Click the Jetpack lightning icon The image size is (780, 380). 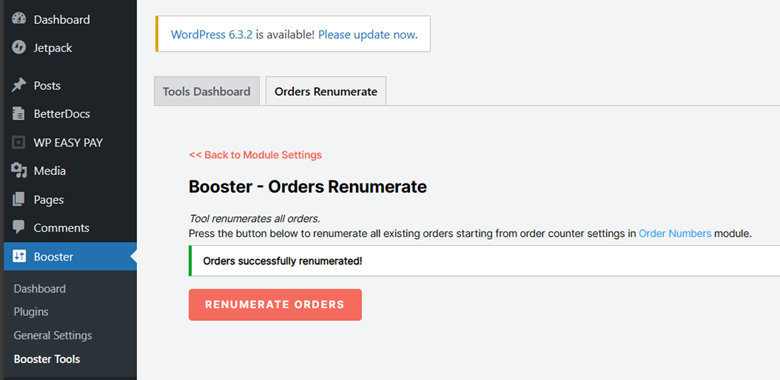point(19,48)
